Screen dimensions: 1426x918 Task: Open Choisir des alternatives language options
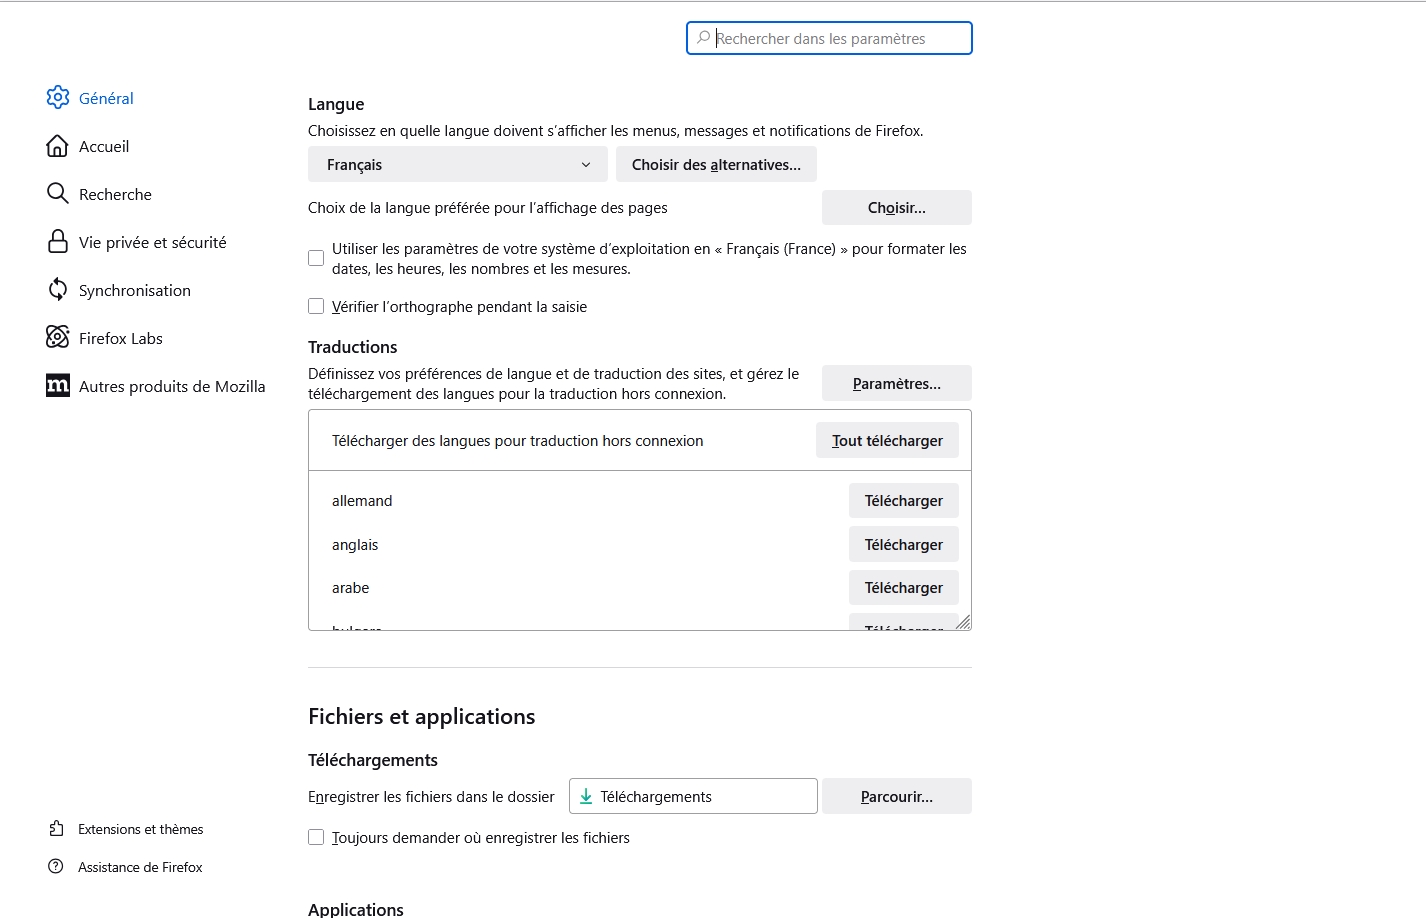tap(716, 165)
